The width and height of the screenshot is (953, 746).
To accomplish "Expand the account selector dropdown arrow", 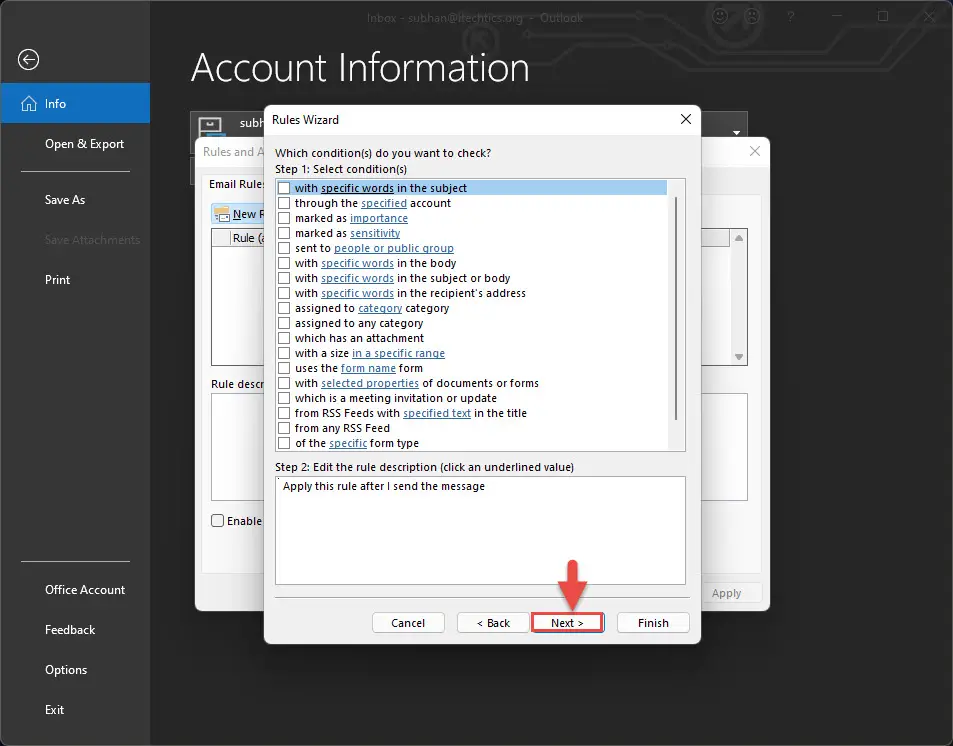I will 736,133.
